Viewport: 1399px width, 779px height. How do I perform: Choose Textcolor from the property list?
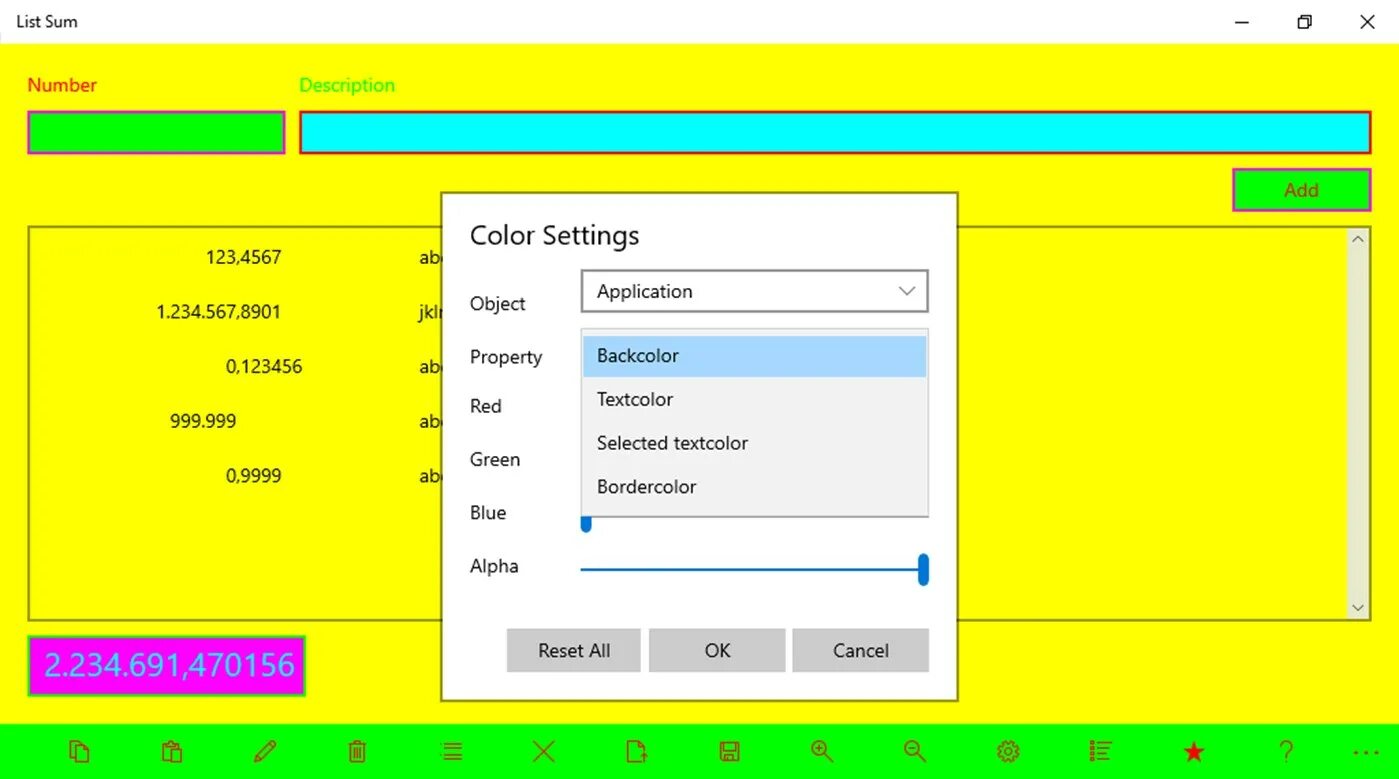[755, 399]
